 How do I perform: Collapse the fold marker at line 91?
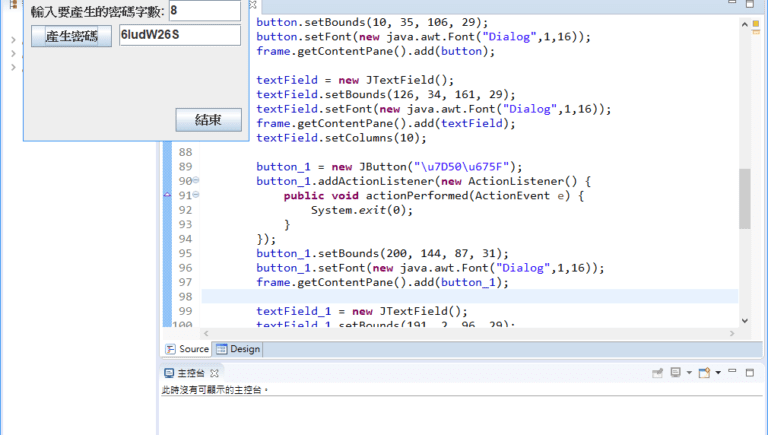click(x=196, y=195)
